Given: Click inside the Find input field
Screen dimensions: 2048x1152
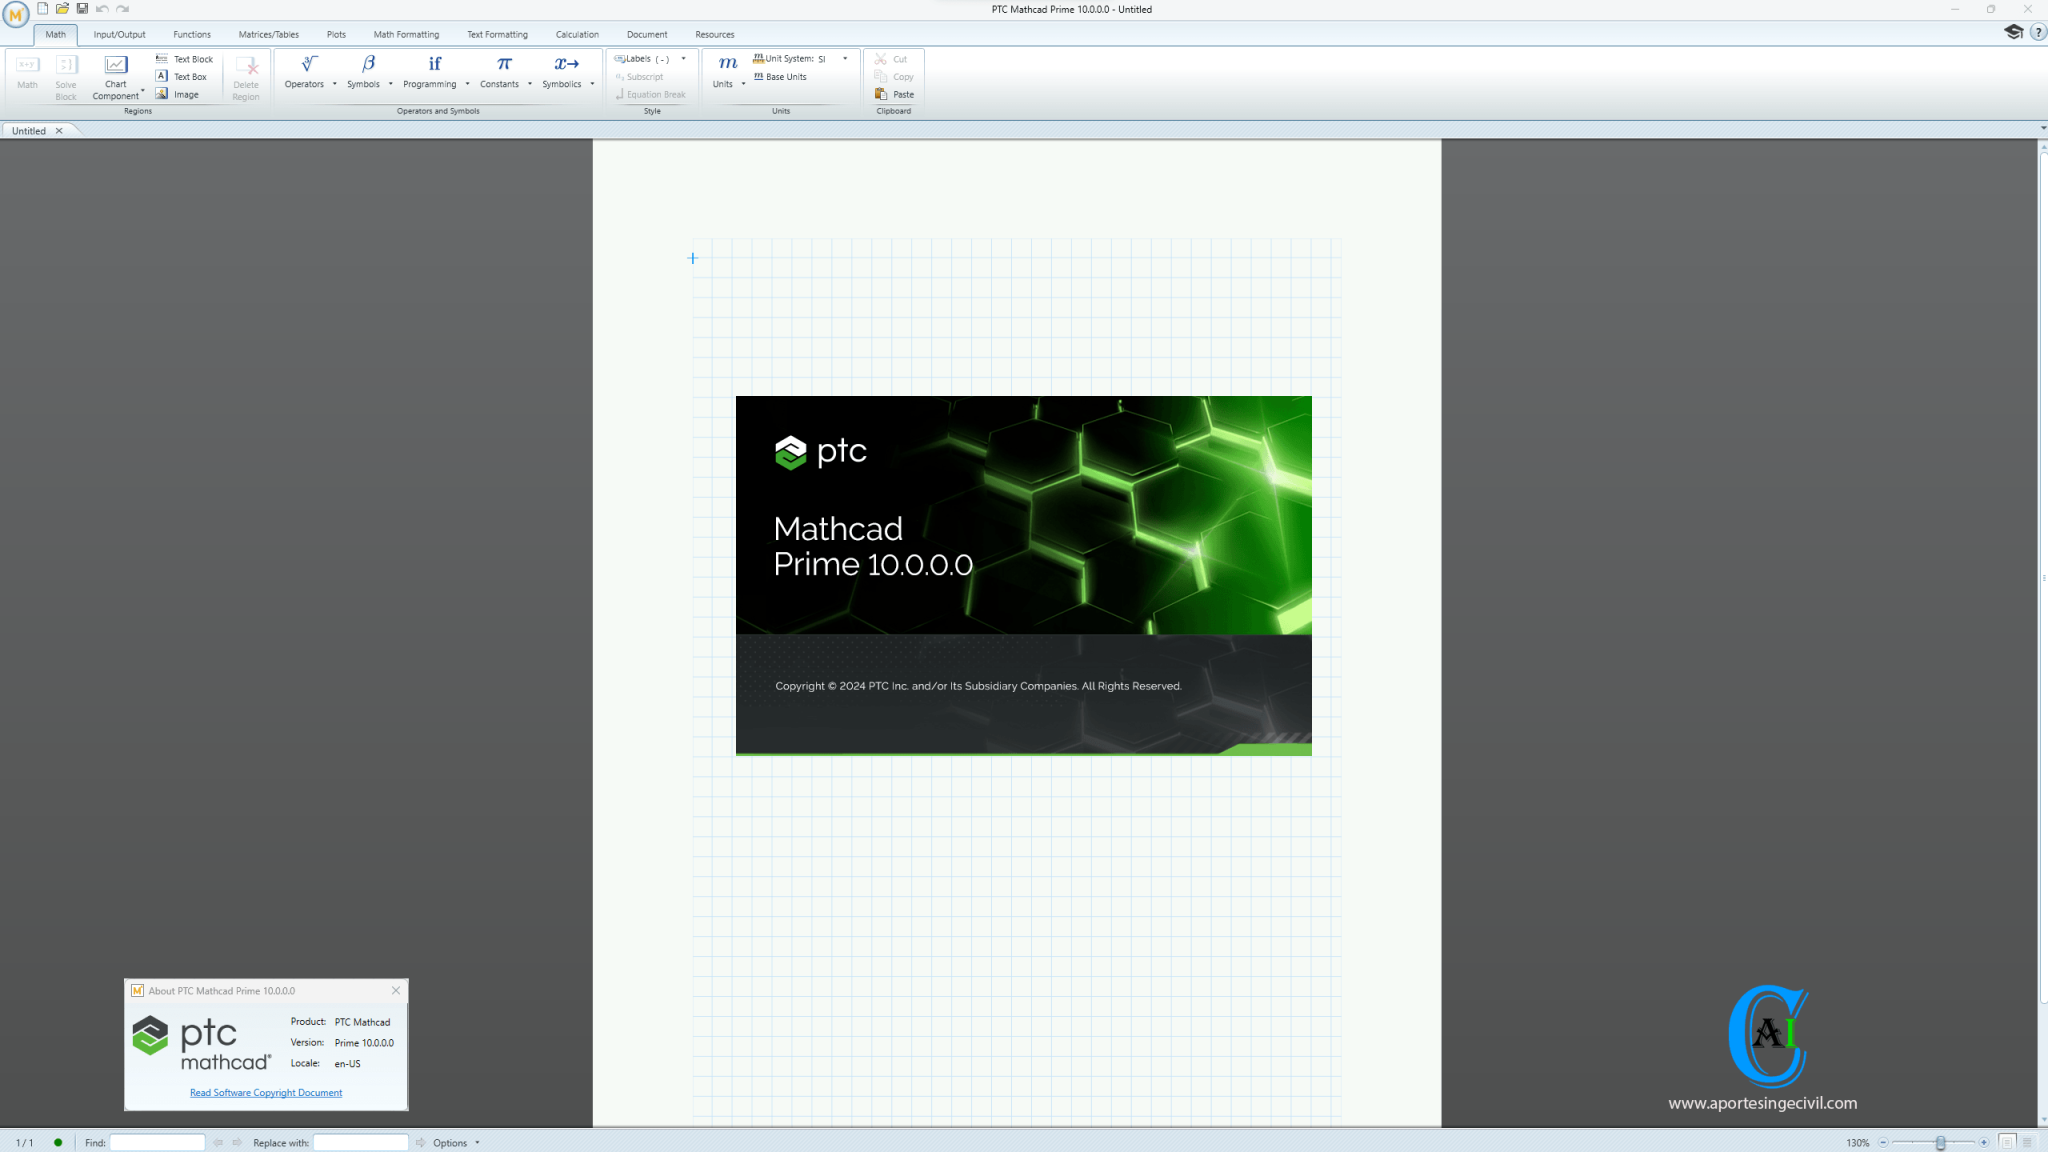Looking at the screenshot, I should [x=157, y=1142].
